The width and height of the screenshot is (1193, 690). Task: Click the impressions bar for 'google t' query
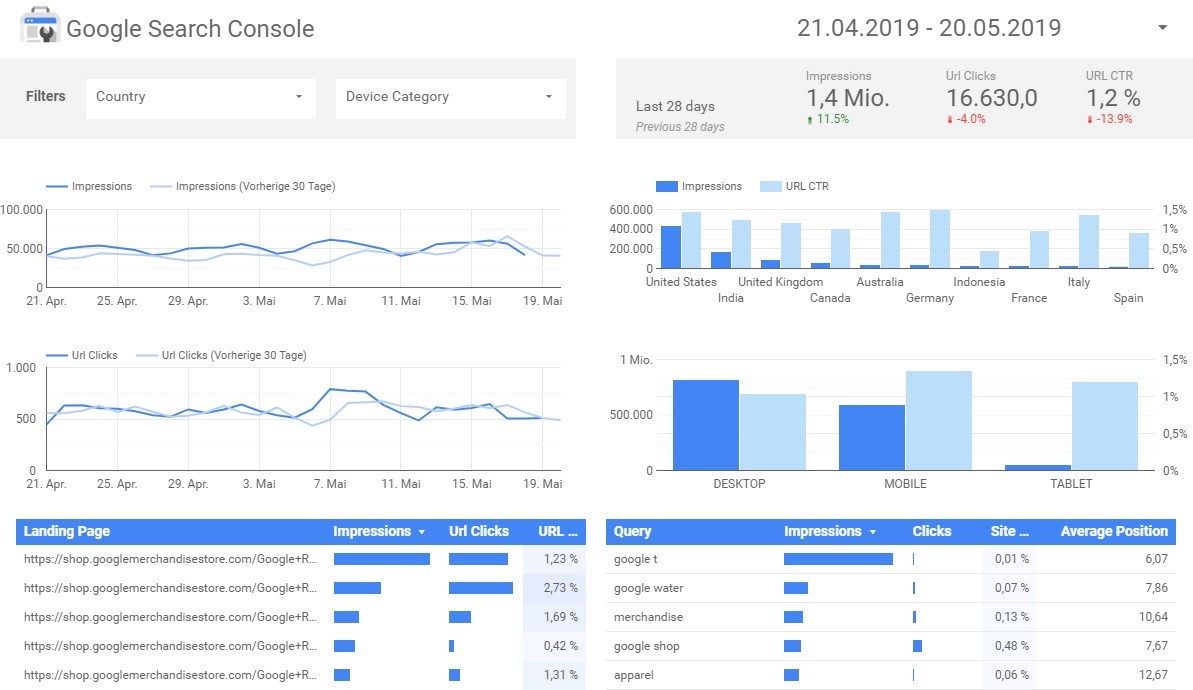pos(838,559)
